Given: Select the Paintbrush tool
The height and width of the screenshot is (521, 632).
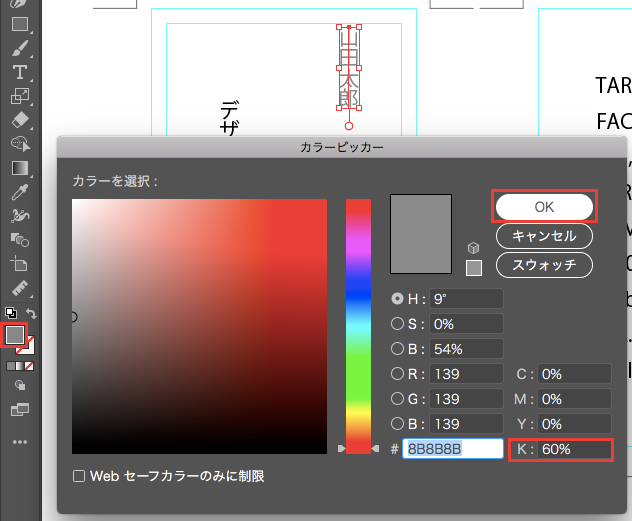Looking at the screenshot, I should click(x=19, y=47).
